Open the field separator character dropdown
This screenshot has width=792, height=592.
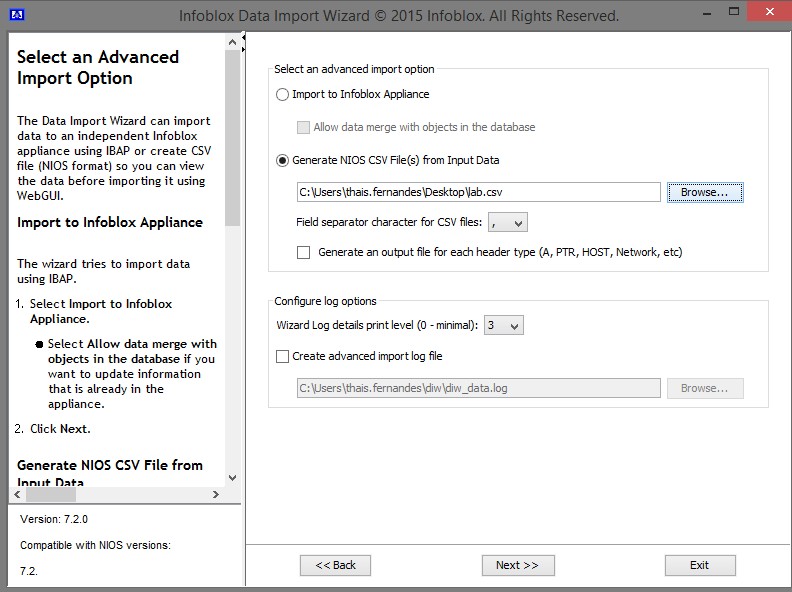point(508,223)
